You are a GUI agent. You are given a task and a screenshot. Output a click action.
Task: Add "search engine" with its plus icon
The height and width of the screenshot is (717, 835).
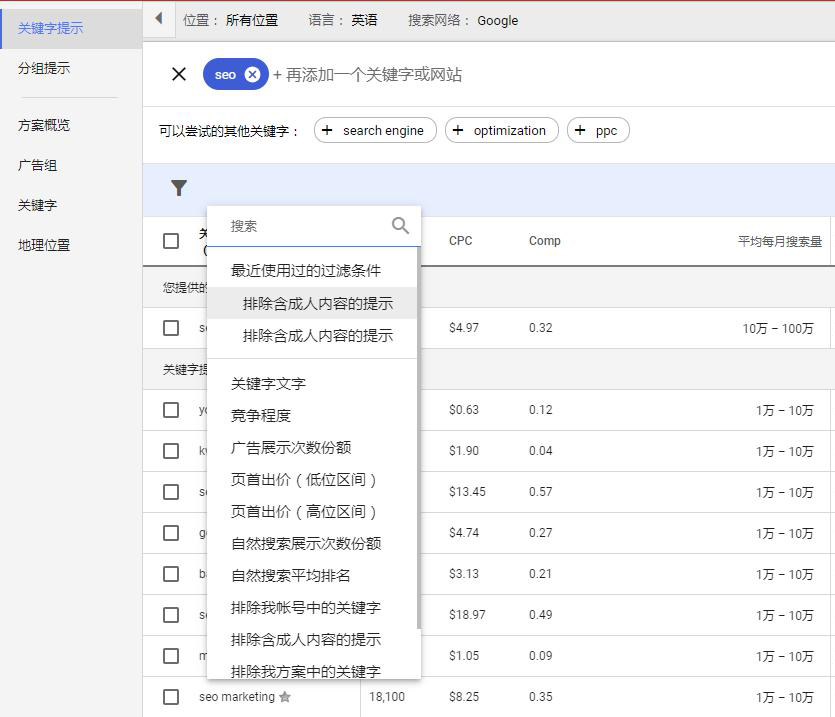click(326, 130)
